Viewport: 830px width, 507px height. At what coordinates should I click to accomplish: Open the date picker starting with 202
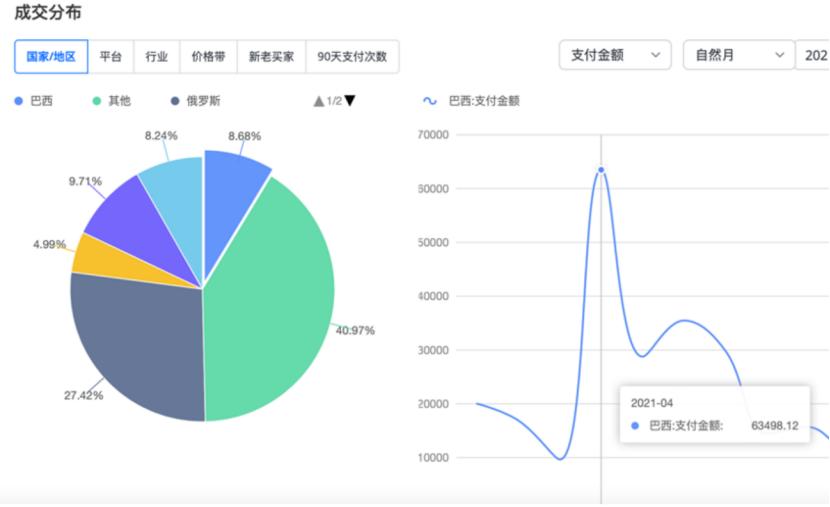pos(813,56)
